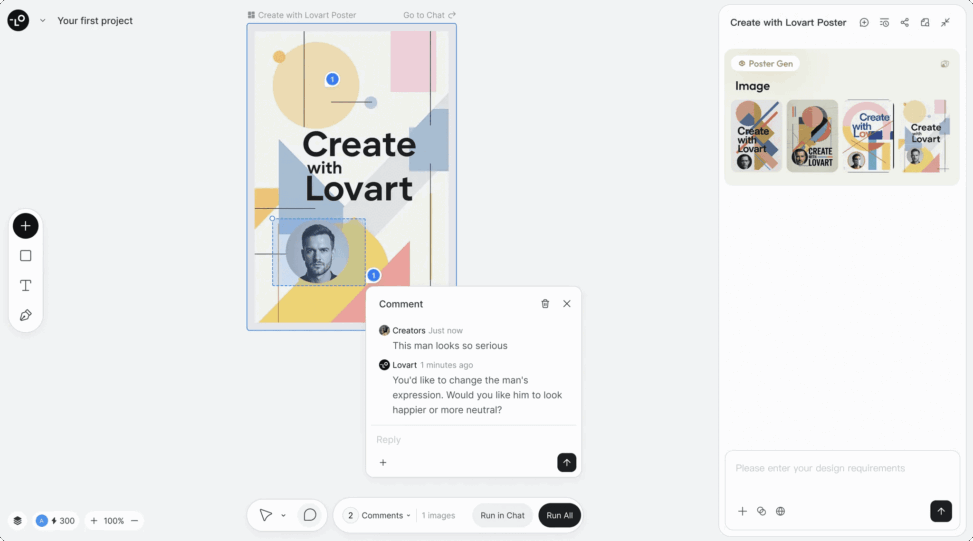
Task: Open the second poster thumbnail 'CREATE LOVART'
Action: tap(812, 136)
